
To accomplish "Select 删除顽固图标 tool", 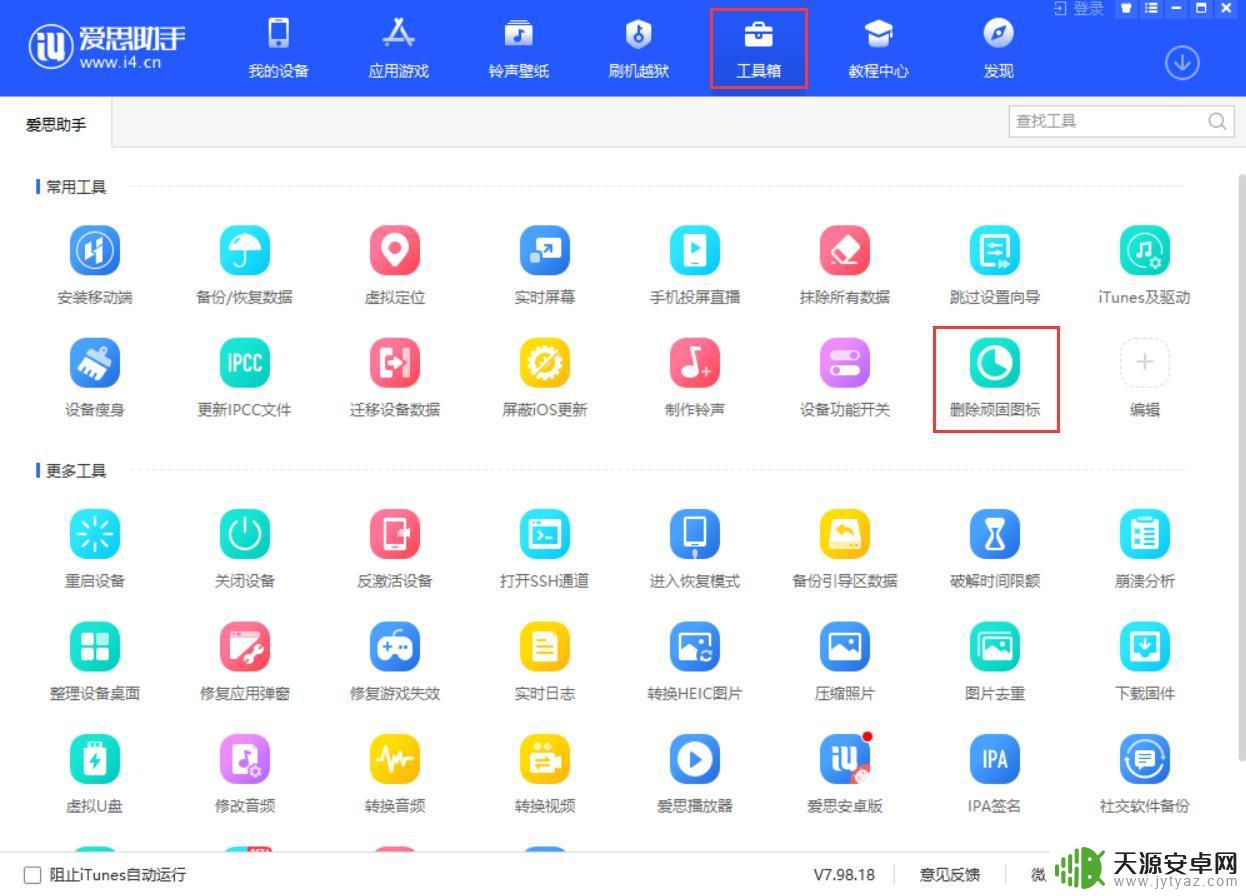I will click(x=995, y=362).
